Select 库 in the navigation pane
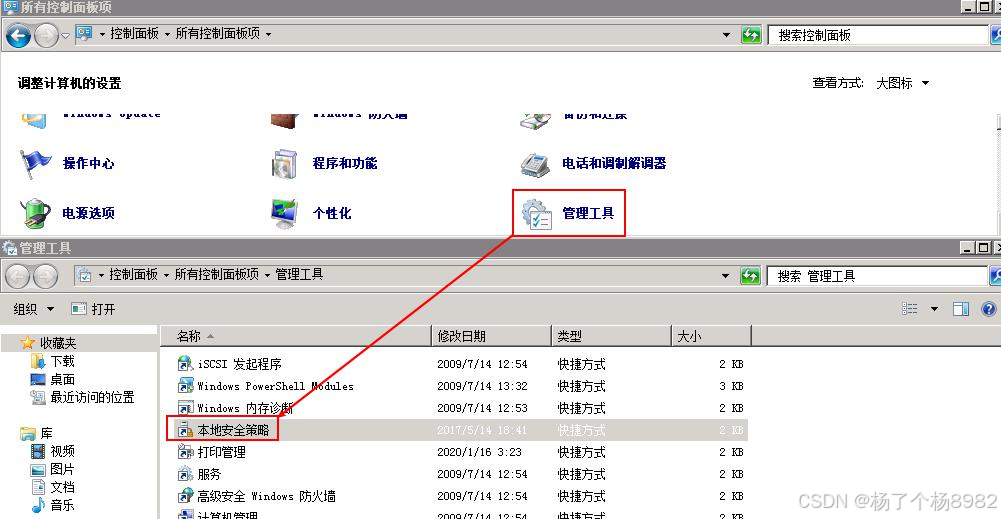Image resolution: width=1001 pixels, height=519 pixels. [47, 433]
